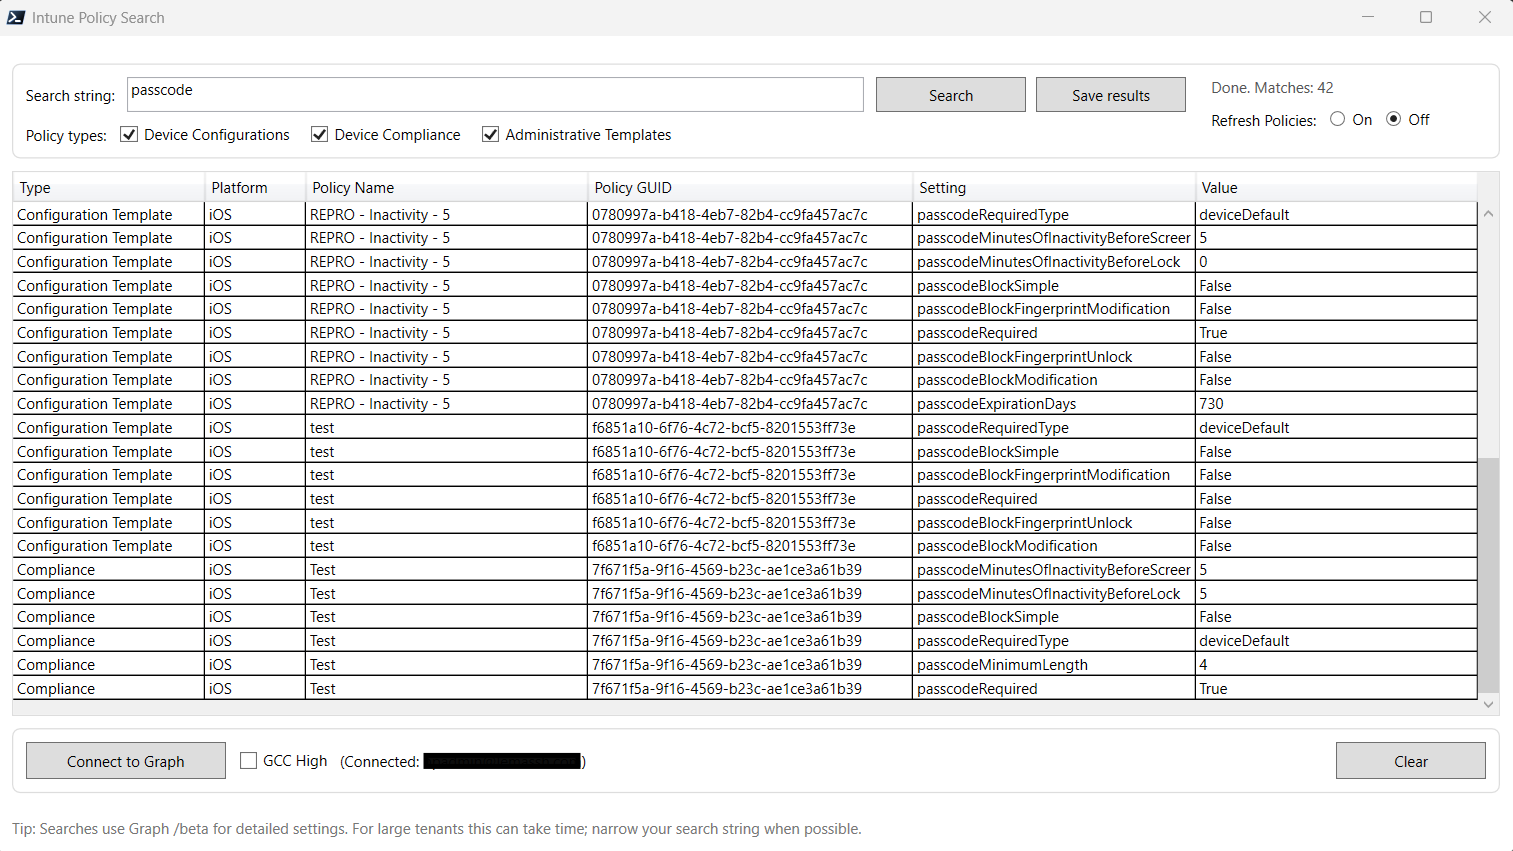Click Compliance passcodeBlockSimple setting cell
This screenshot has height=851, width=1513.
[x=1054, y=617]
